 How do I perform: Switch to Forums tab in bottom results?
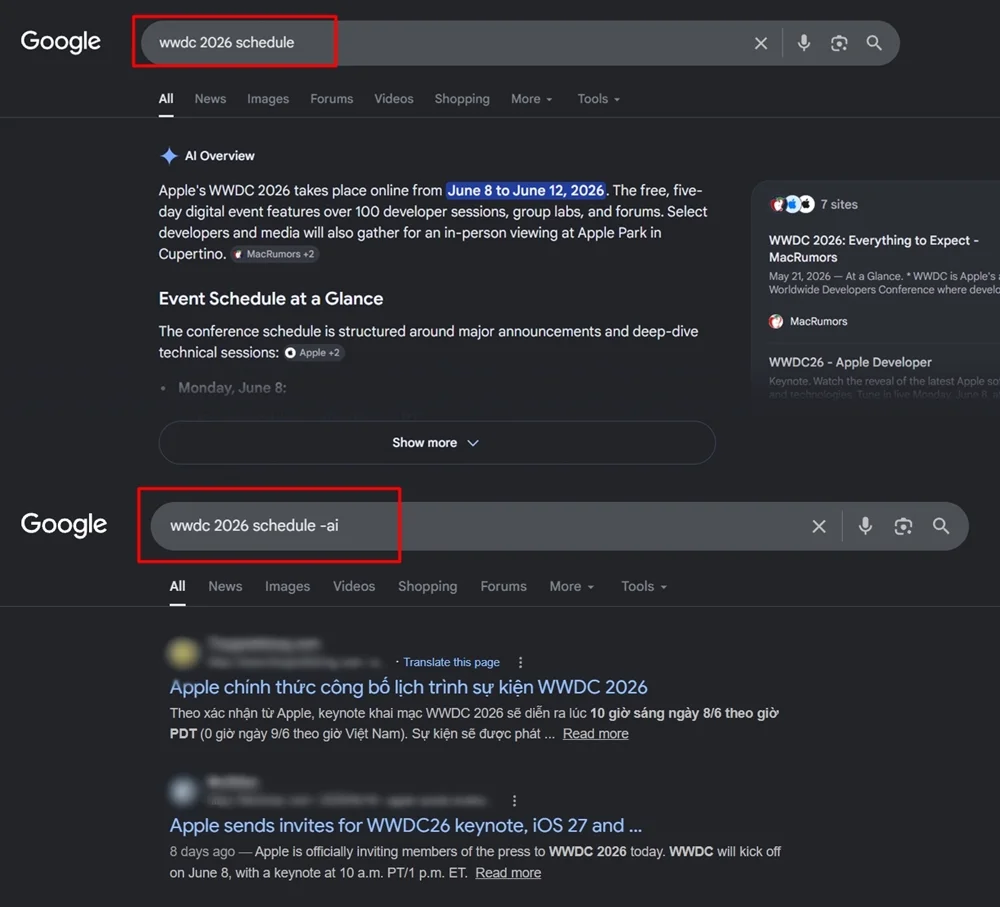pyautogui.click(x=503, y=586)
